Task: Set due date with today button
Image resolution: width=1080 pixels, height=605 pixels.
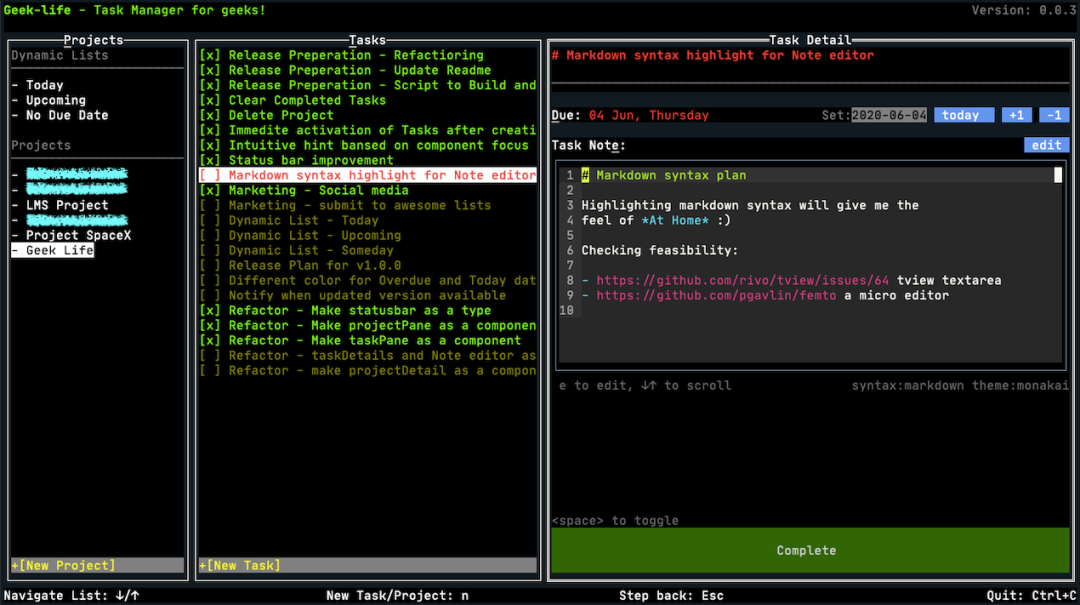Action: 963,115
